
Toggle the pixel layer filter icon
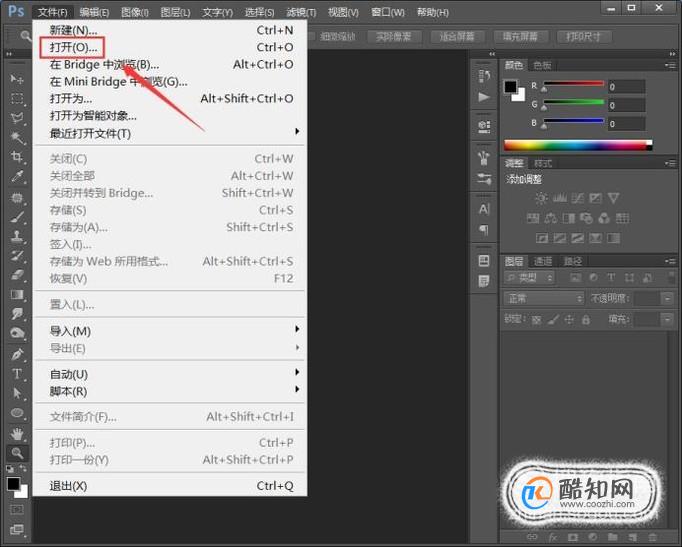tap(575, 277)
